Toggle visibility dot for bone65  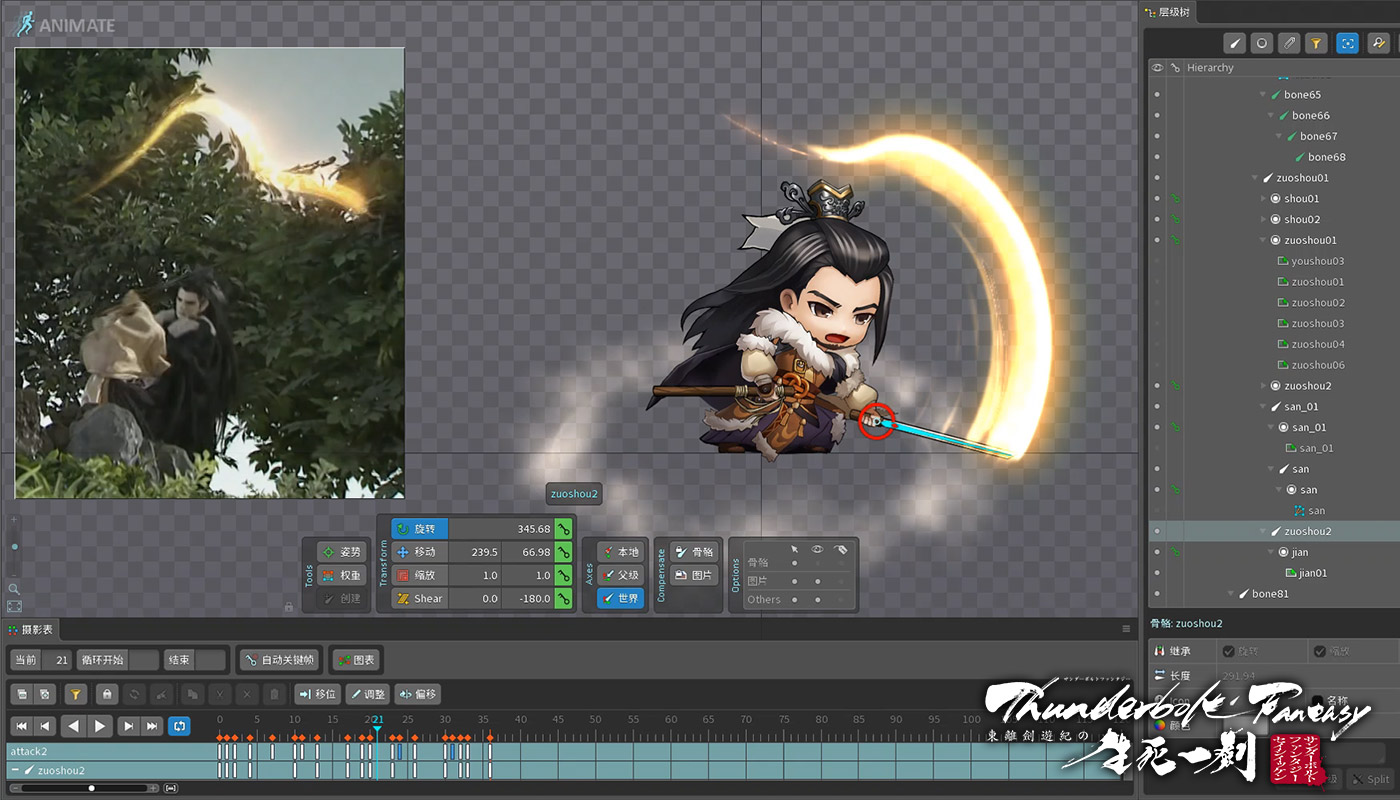pos(1157,95)
